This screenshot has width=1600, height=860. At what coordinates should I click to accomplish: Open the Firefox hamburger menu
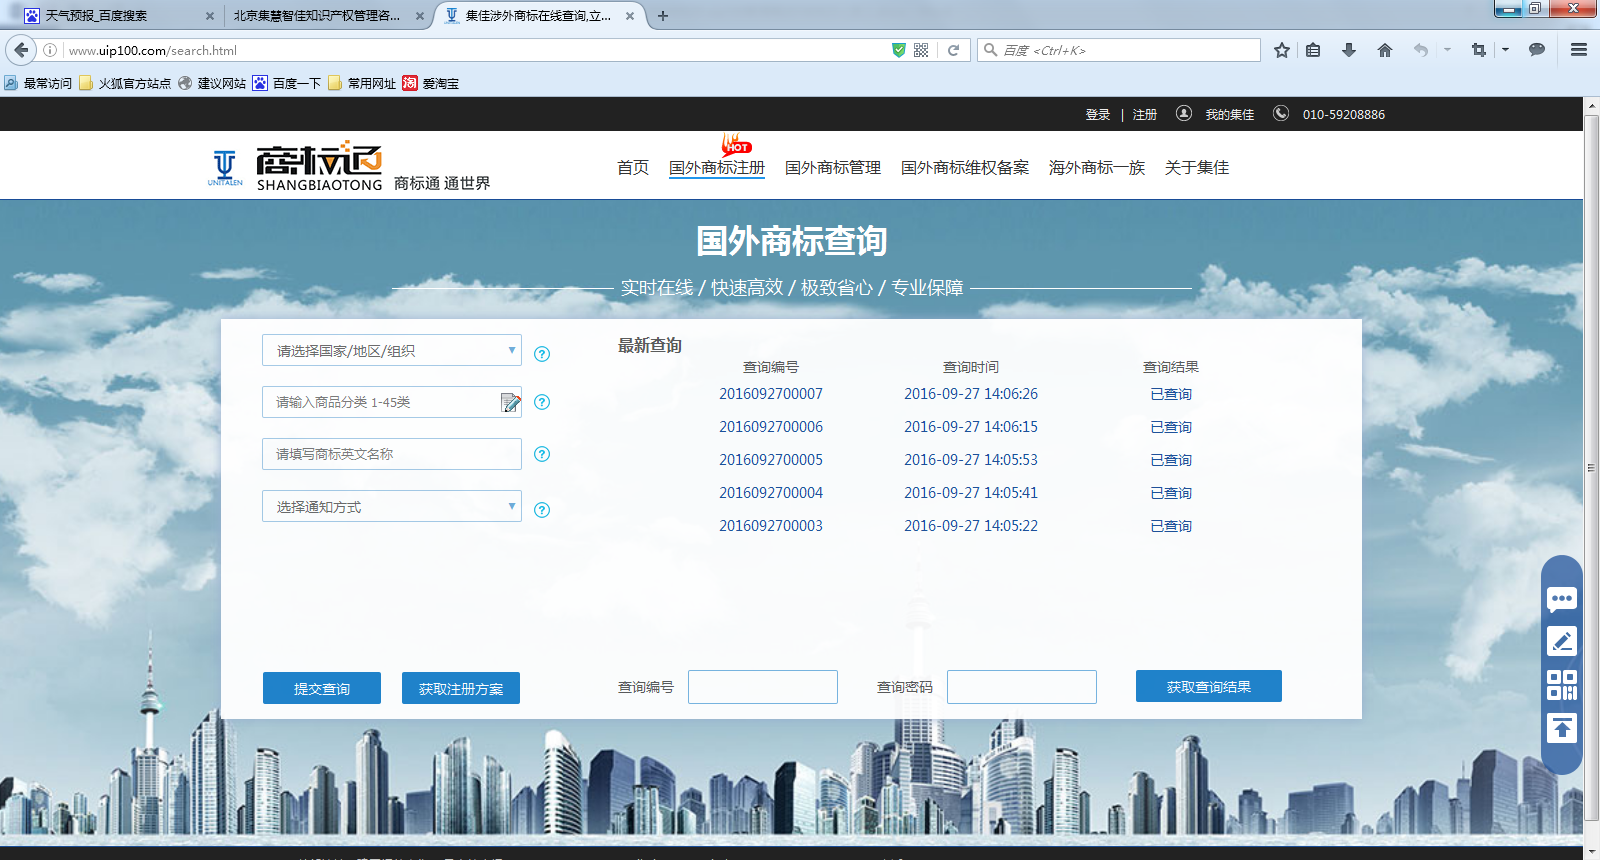pyautogui.click(x=1579, y=50)
